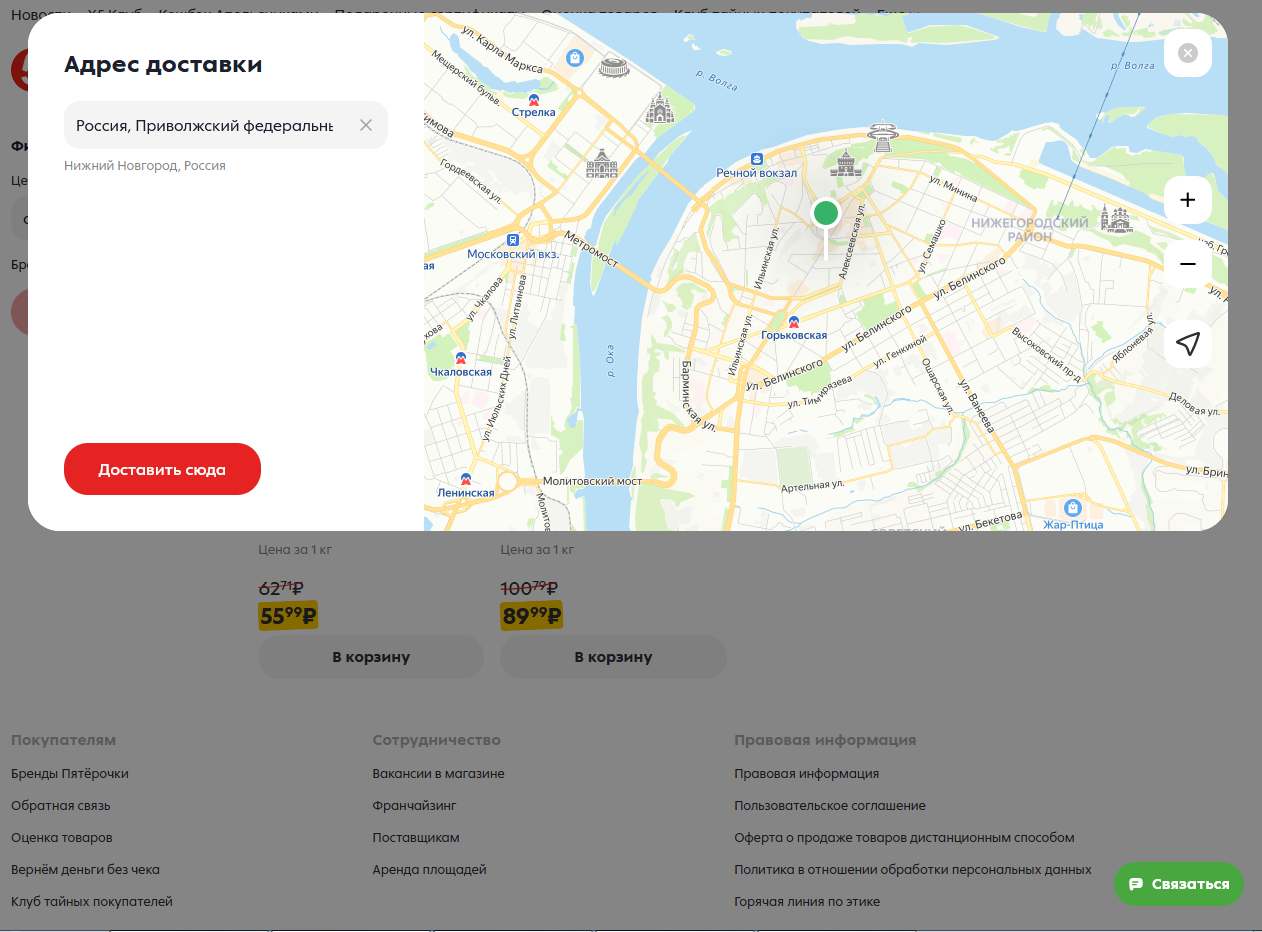Viewport: 1262px width, 932px height.
Task: Click the ул. Бекетова street label
Action: coord(990,520)
